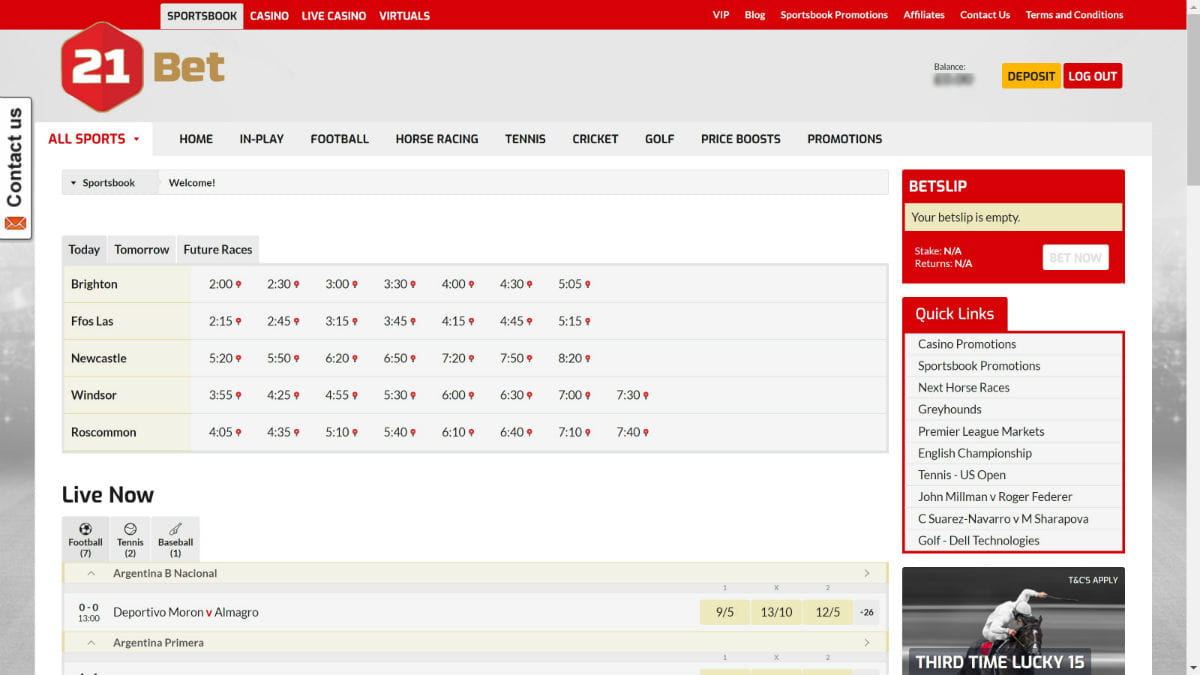Viewport: 1200px width, 675px height.
Task: Select the Football live sport icon
Action: pos(85,539)
